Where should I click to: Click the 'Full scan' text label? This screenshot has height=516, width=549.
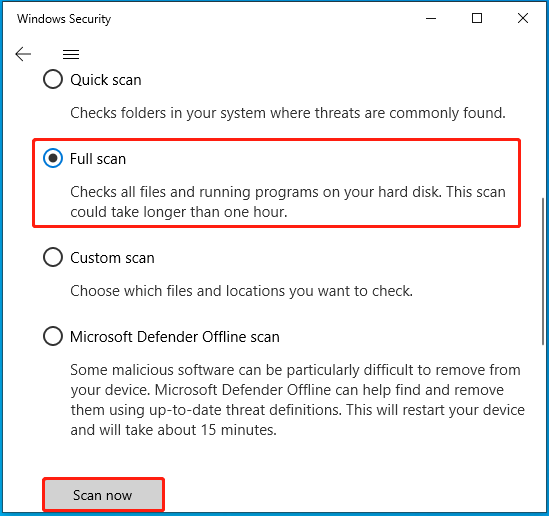pyautogui.click(x=98, y=159)
